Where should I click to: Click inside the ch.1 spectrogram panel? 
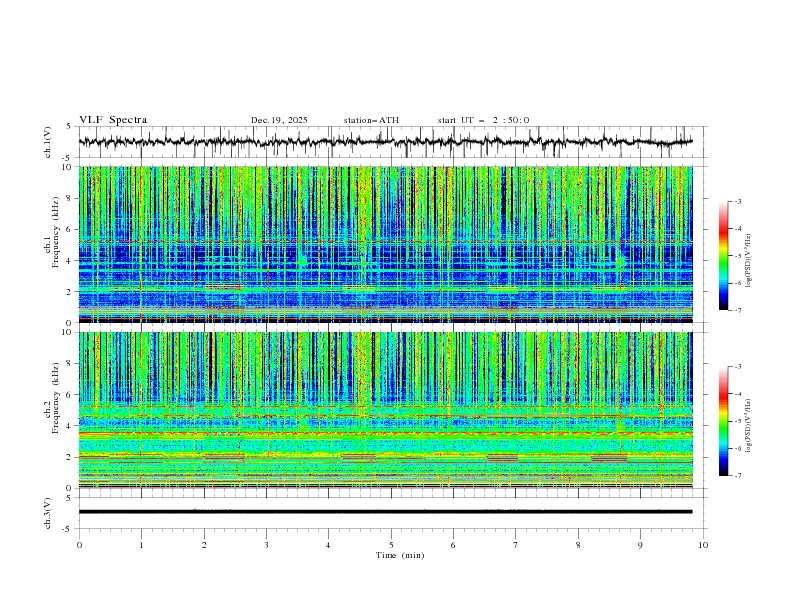pyautogui.click(x=390, y=245)
